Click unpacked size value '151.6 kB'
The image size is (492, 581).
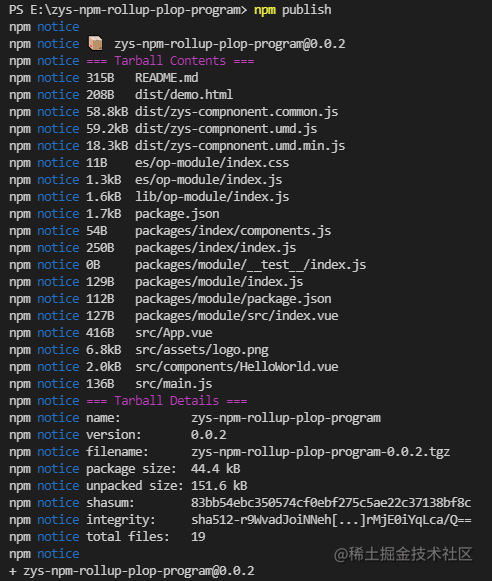pos(219,486)
